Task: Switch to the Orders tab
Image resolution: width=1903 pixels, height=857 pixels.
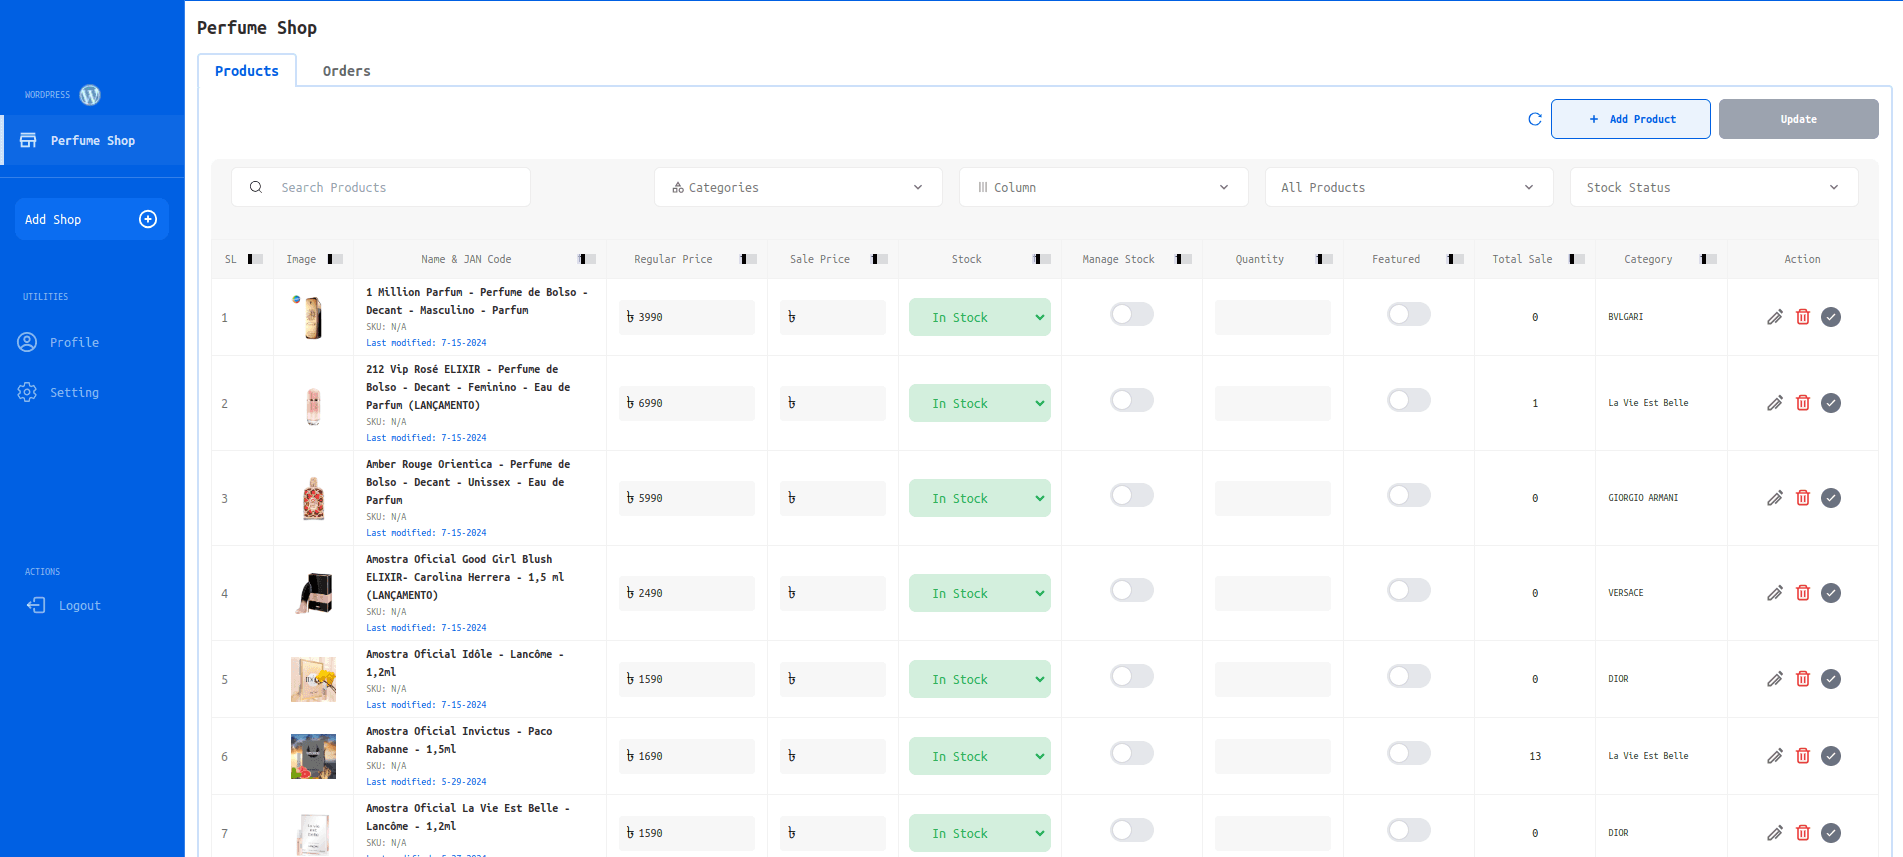Action: pos(346,71)
